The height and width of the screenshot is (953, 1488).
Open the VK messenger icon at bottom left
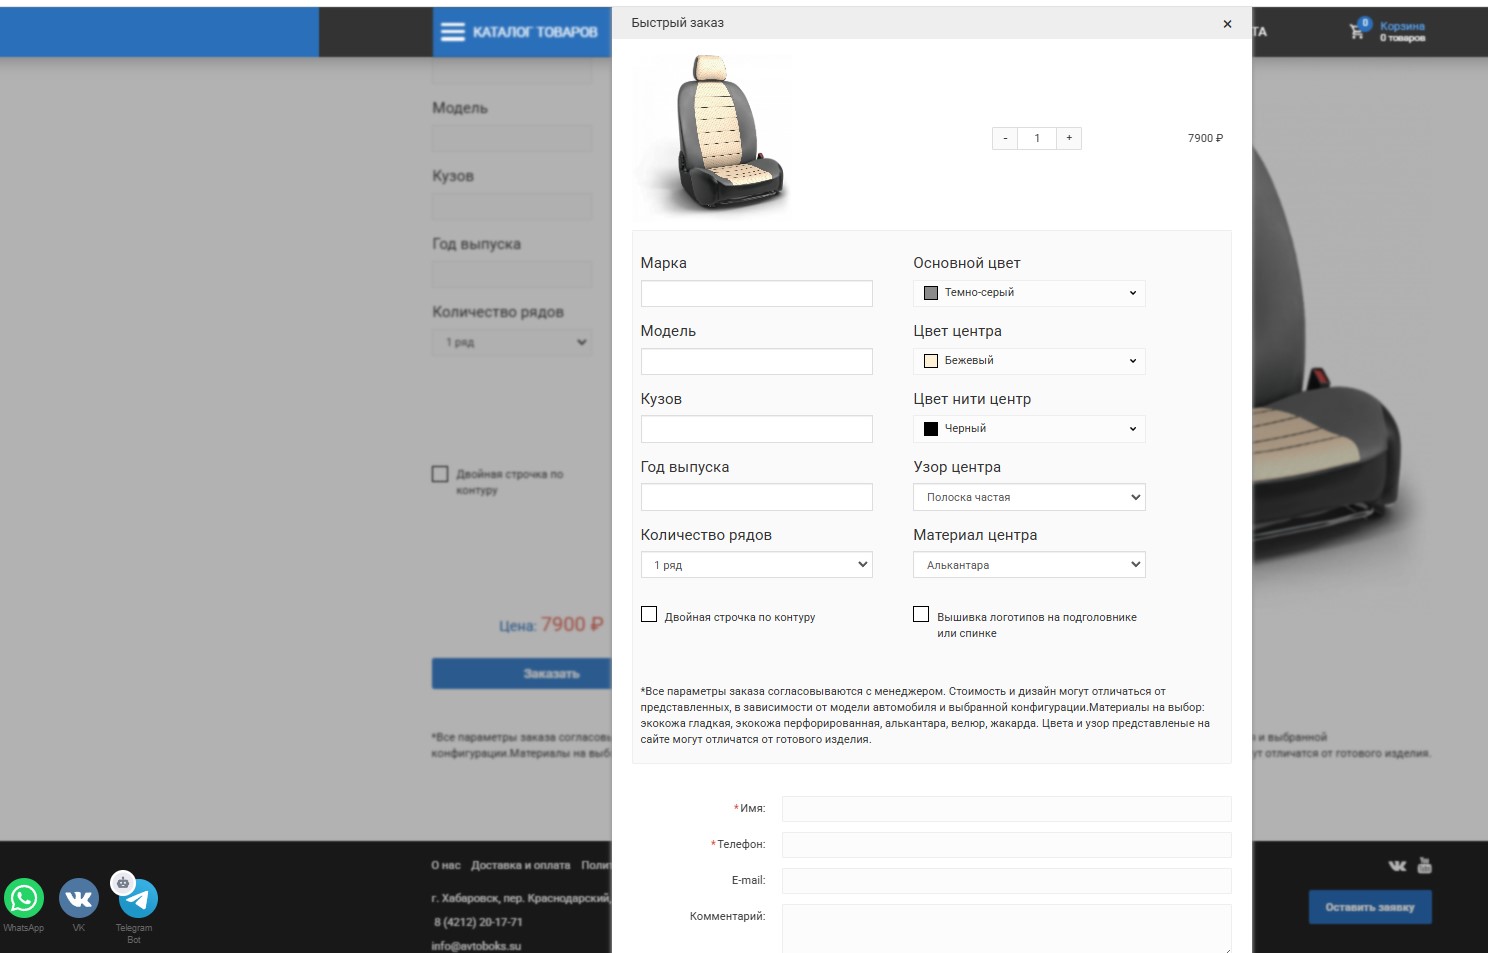78,897
